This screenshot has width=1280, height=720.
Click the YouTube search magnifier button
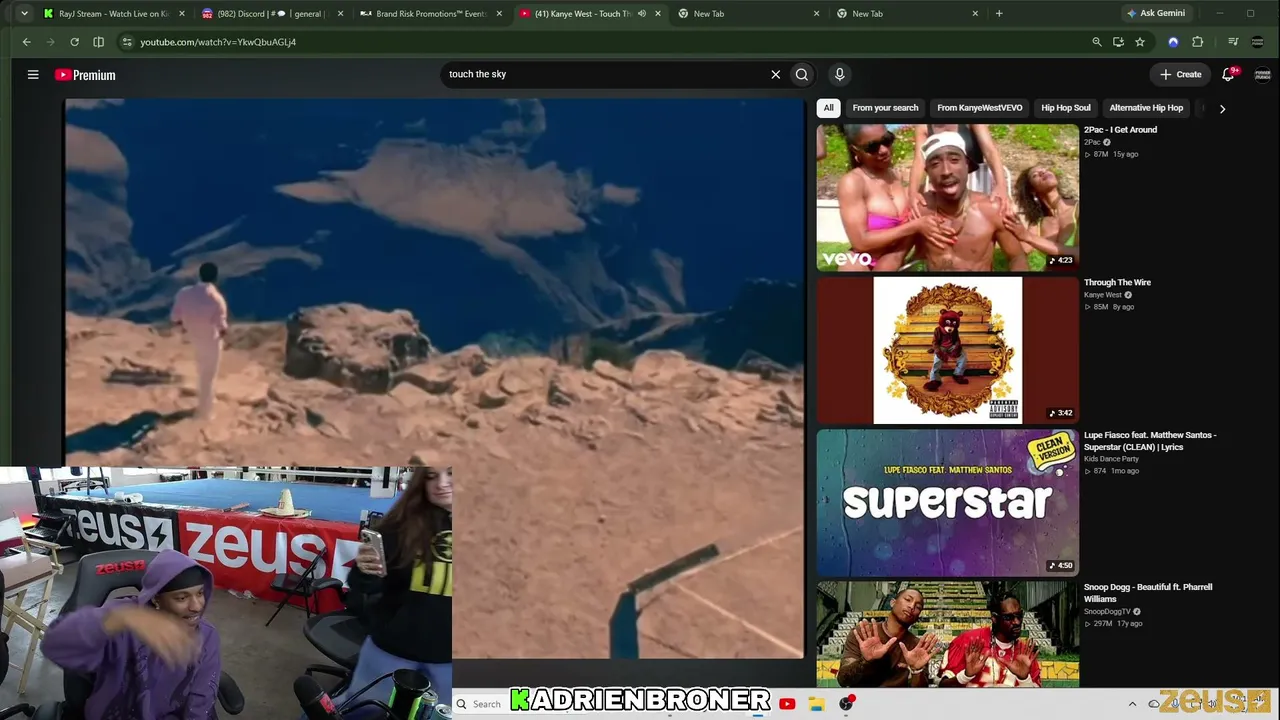tap(802, 74)
